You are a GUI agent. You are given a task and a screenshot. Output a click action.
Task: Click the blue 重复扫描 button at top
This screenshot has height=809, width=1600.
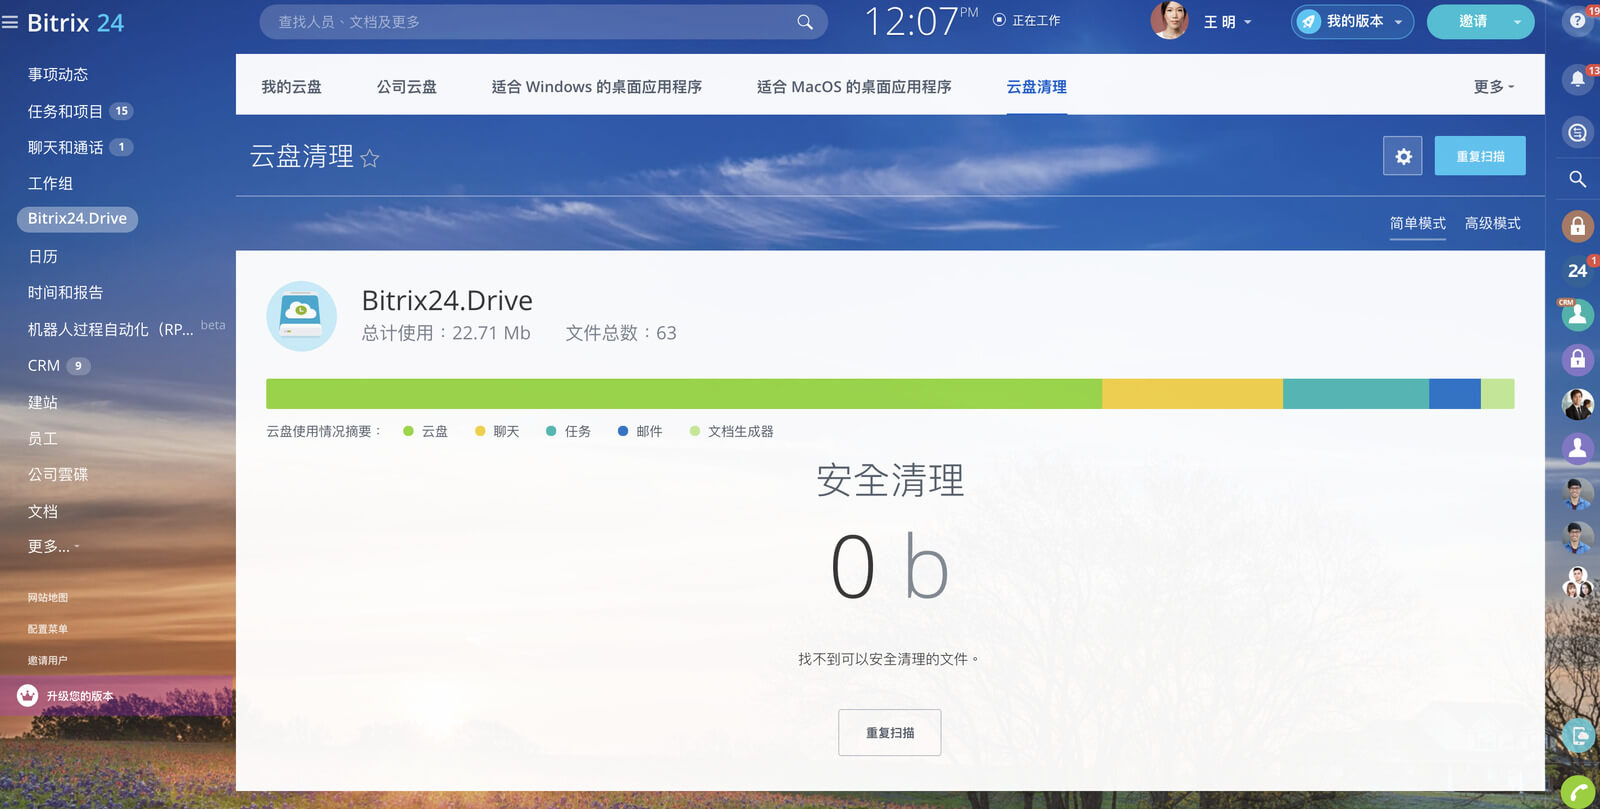coord(1480,156)
